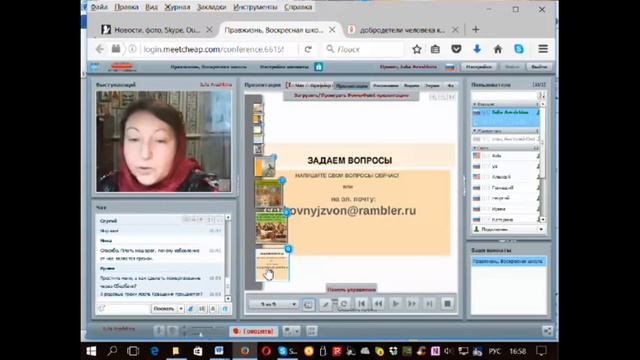Click the browser Поиск search field
Screen dimensions: 640x360
pyautogui.click(x=363, y=49)
